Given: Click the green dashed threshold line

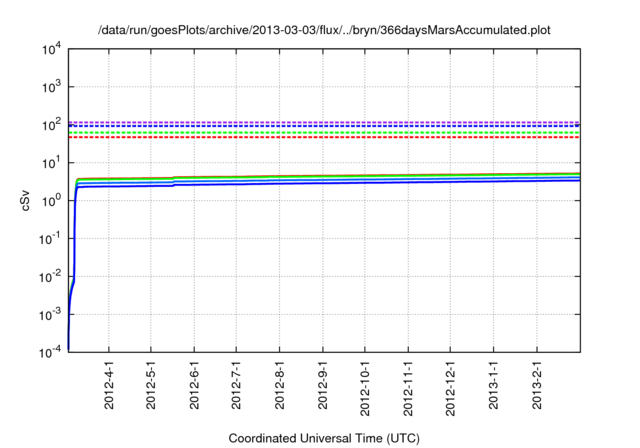Looking at the screenshot, I should click(x=324, y=133).
